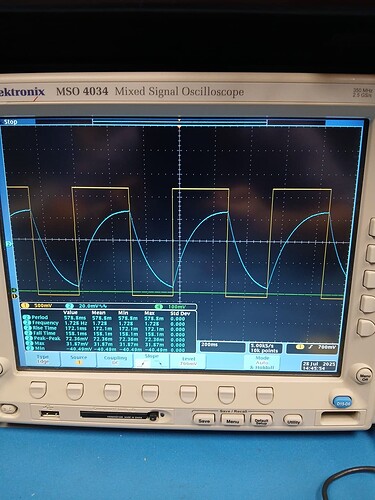Screen dimensions: 375x500
Task: Click the blue D15-D0 button
Action: click(343, 403)
